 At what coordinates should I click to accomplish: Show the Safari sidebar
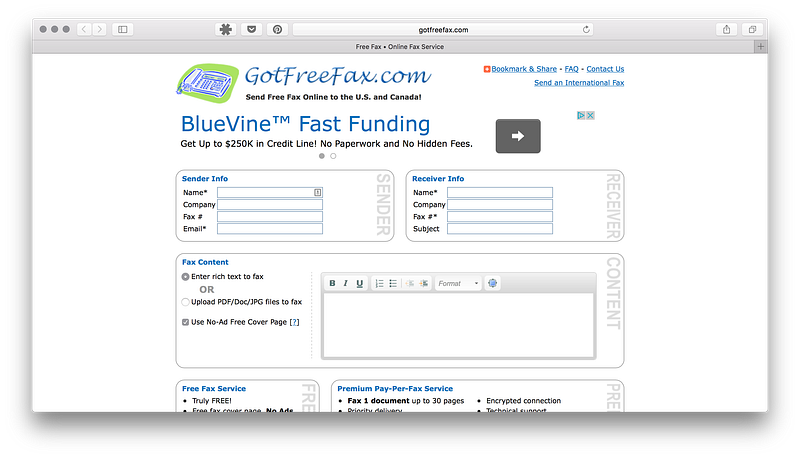[123, 30]
